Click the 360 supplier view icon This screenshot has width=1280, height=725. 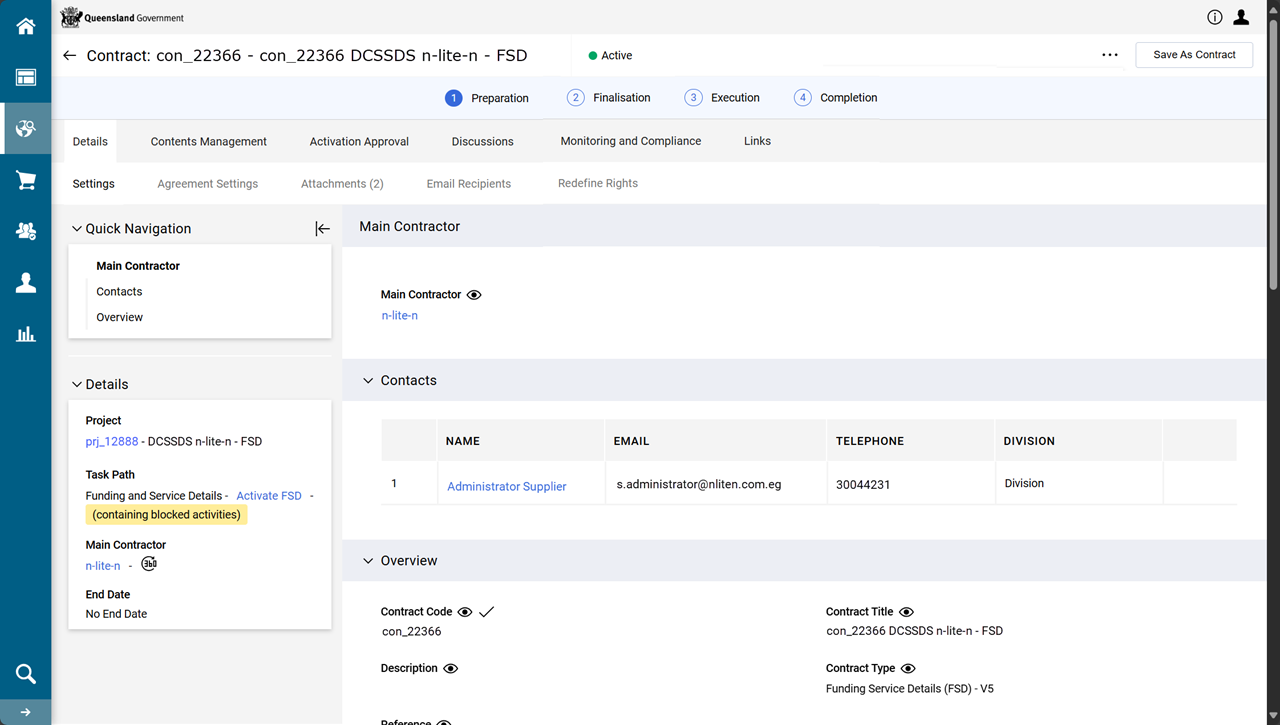pyautogui.click(x=149, y=564)
